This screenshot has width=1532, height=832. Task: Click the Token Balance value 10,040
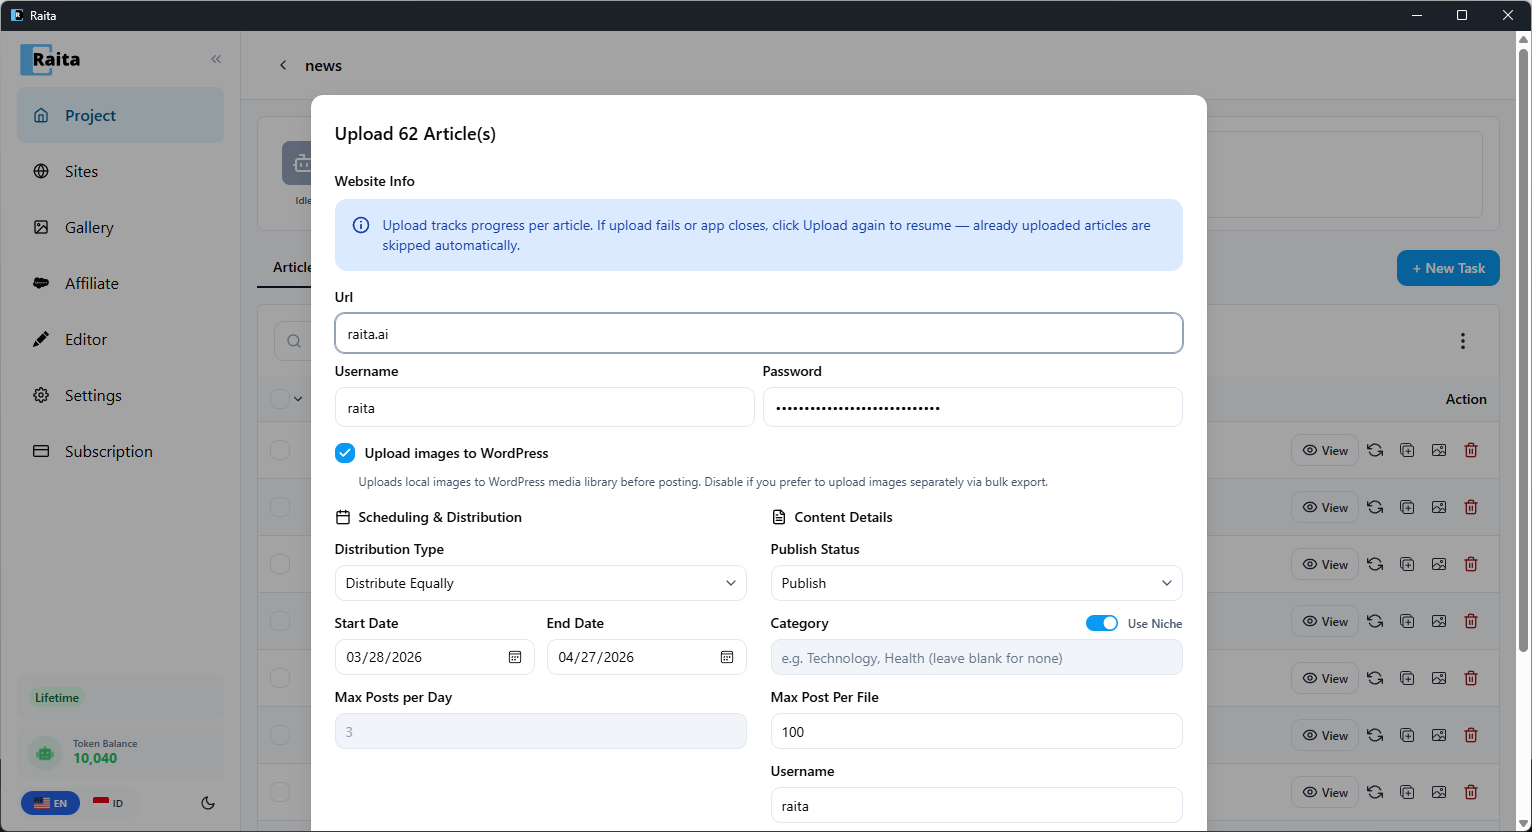pos(95,759)
